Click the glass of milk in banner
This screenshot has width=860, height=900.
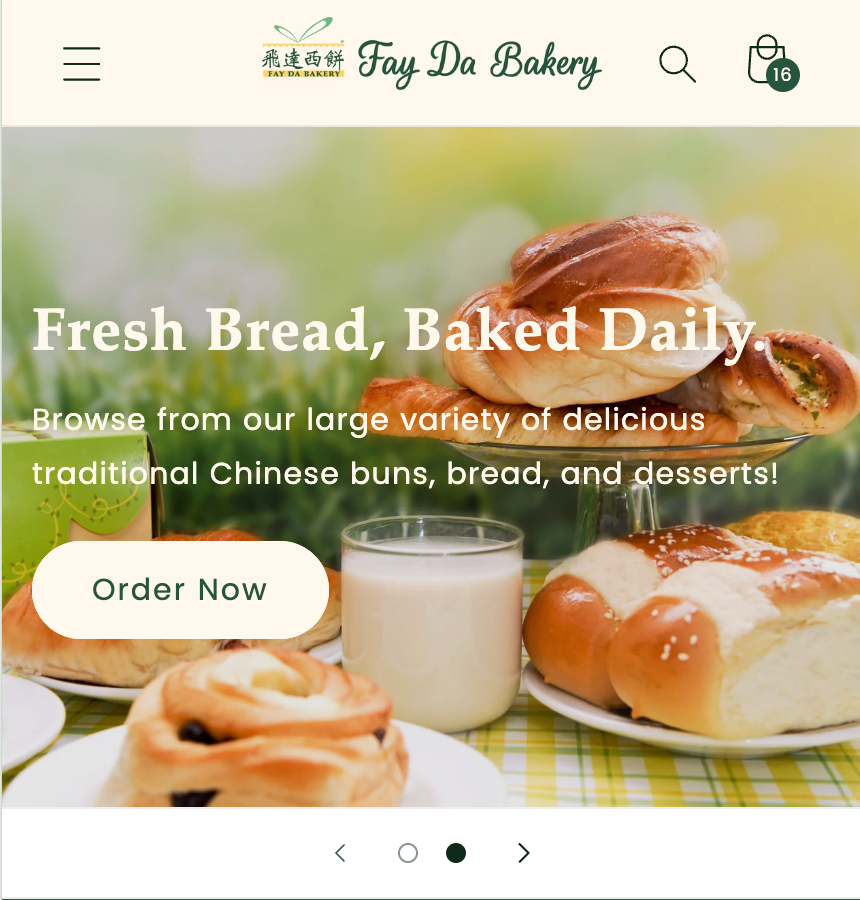point(432,623)
